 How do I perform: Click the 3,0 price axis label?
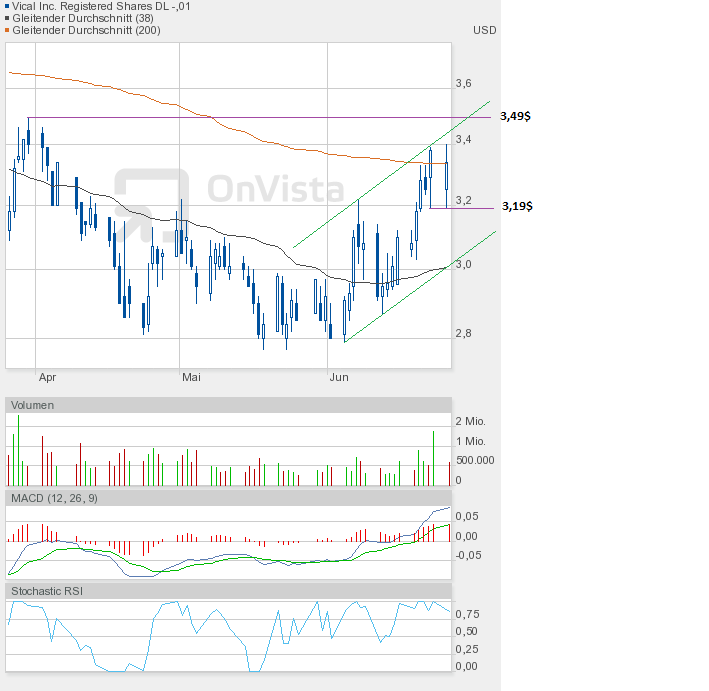click(x=463, y=264)
